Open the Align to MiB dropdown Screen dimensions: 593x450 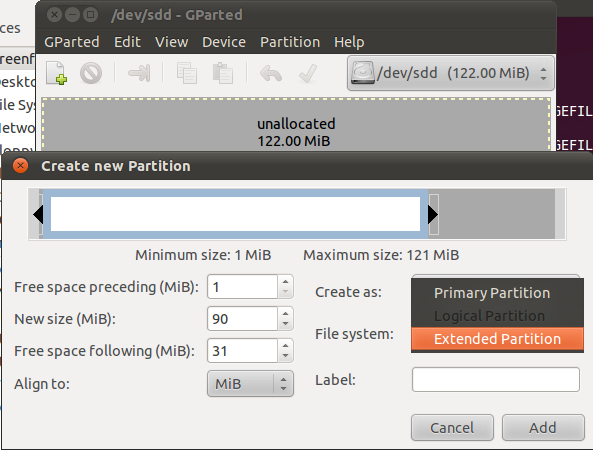[250, 384]
